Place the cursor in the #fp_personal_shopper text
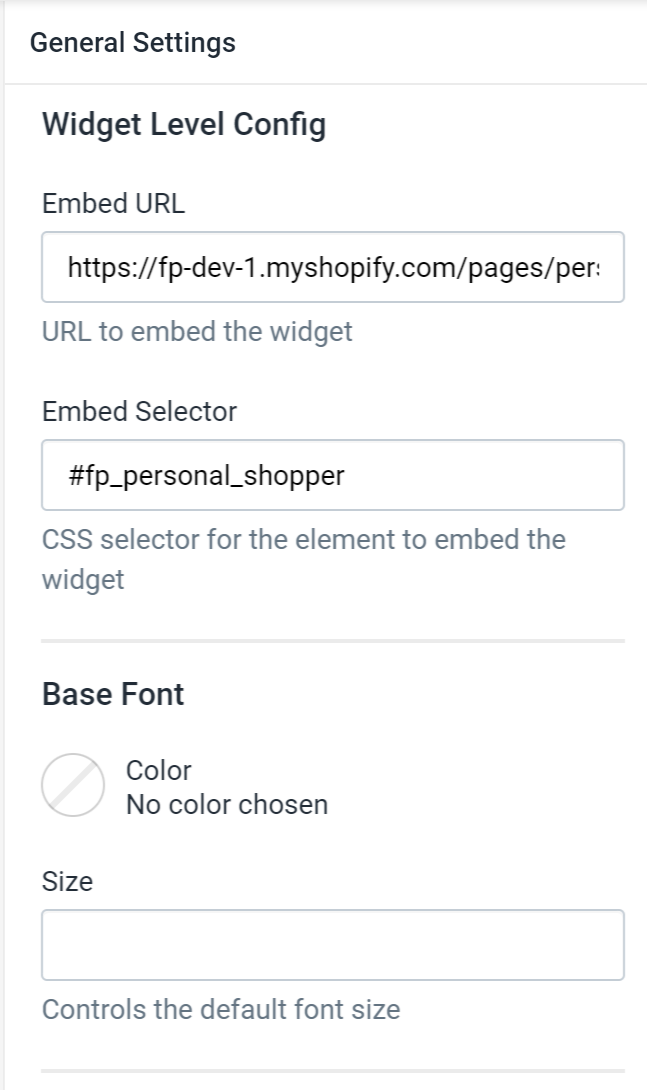 click(x=206, y=476)
